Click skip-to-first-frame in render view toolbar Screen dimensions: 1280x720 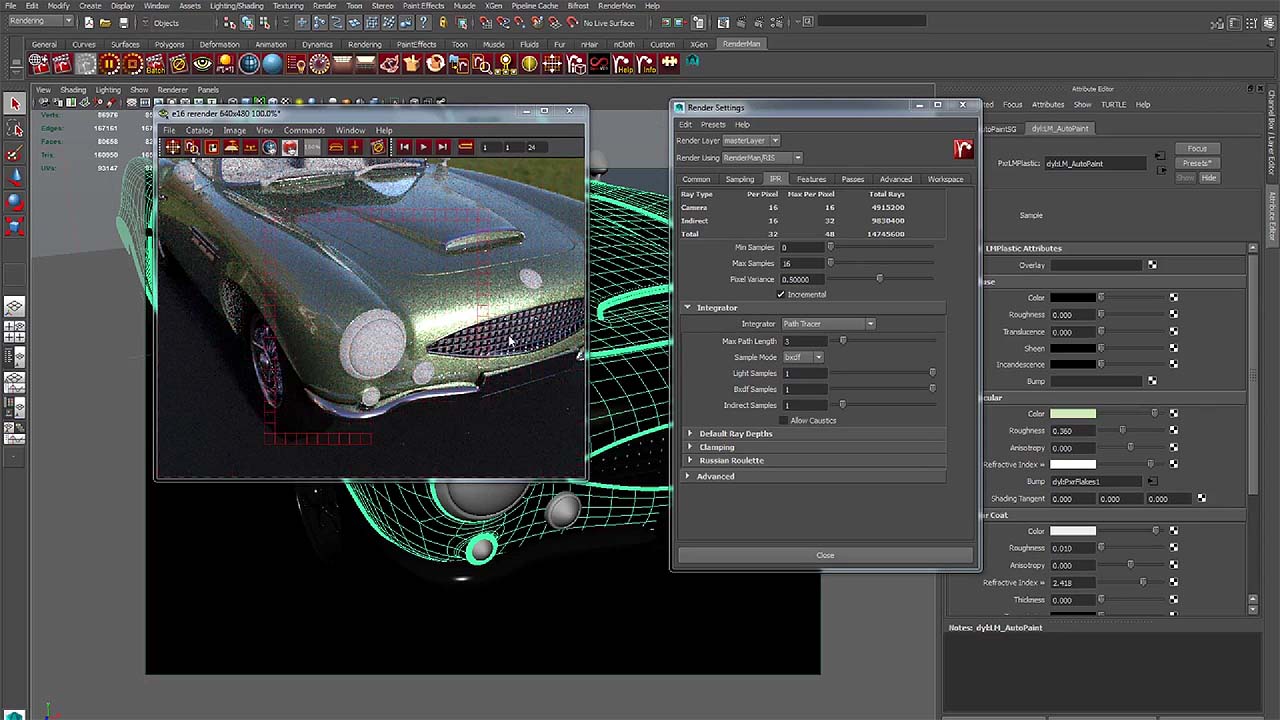(x=404, y=147)
